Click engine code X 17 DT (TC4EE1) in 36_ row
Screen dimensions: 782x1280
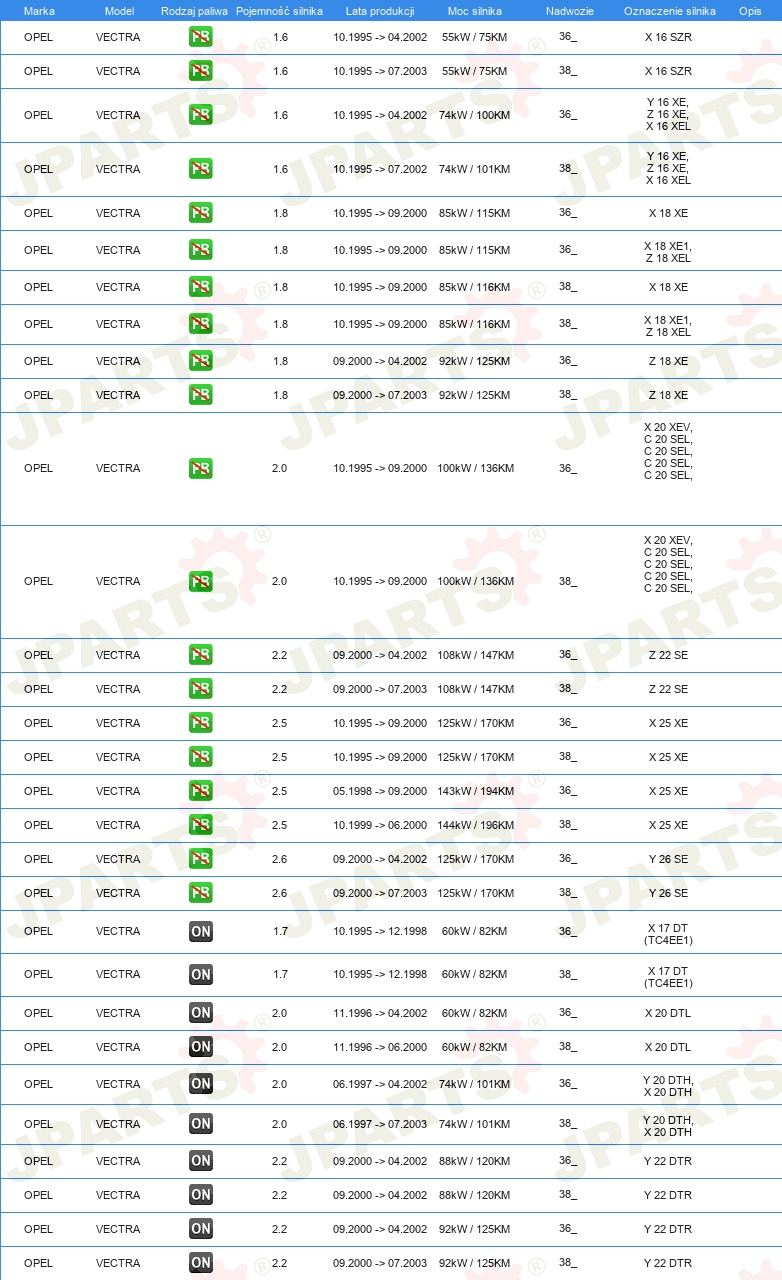668,934
